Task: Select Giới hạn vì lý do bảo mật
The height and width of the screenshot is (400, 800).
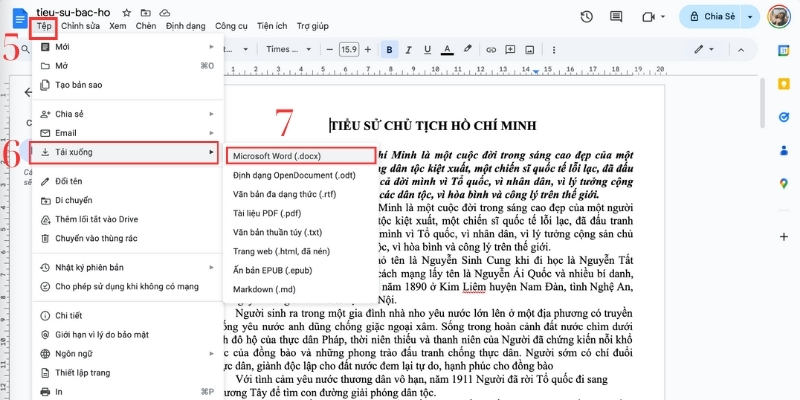Action: pos(128,335)
